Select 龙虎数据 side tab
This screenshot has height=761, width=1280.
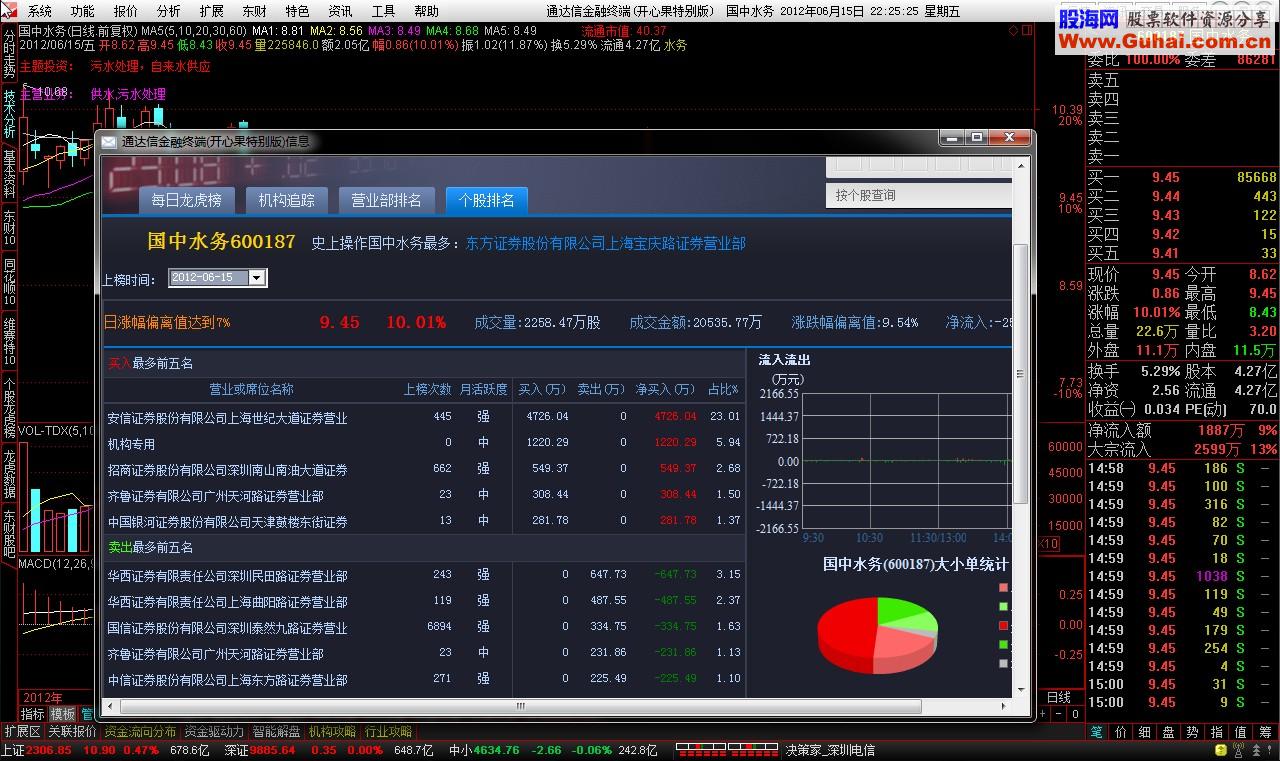click(x=9, y=474)
